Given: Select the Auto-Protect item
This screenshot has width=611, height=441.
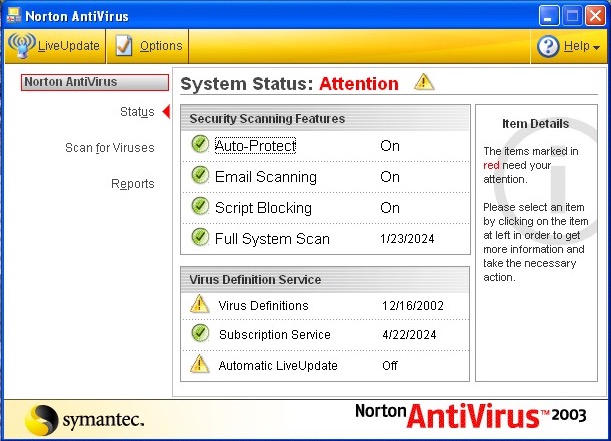Looking at the screenshot, I should click(255, 146).
